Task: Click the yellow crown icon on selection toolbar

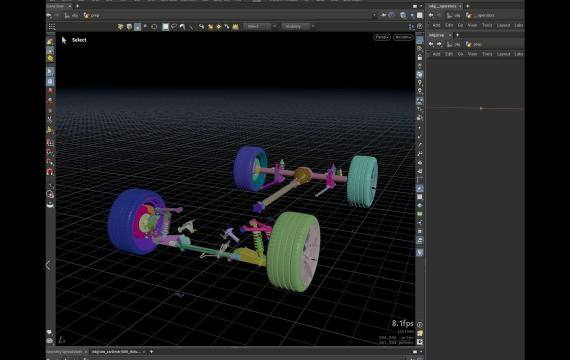Action: click(x=236, y=27)
